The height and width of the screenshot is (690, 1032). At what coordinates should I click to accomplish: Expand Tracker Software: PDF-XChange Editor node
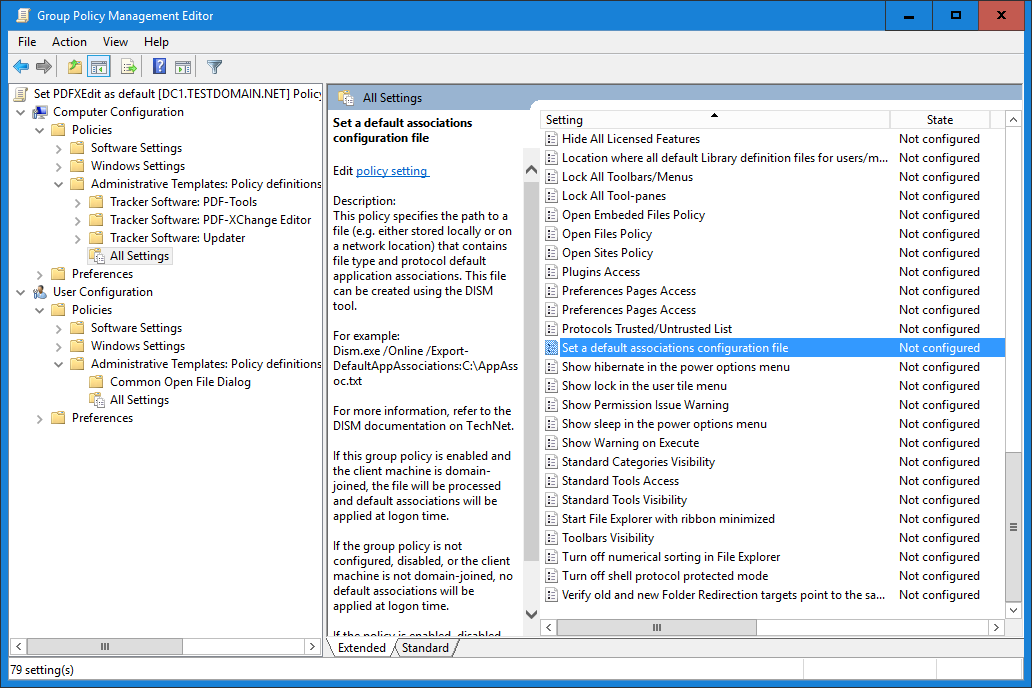[78, 221]
